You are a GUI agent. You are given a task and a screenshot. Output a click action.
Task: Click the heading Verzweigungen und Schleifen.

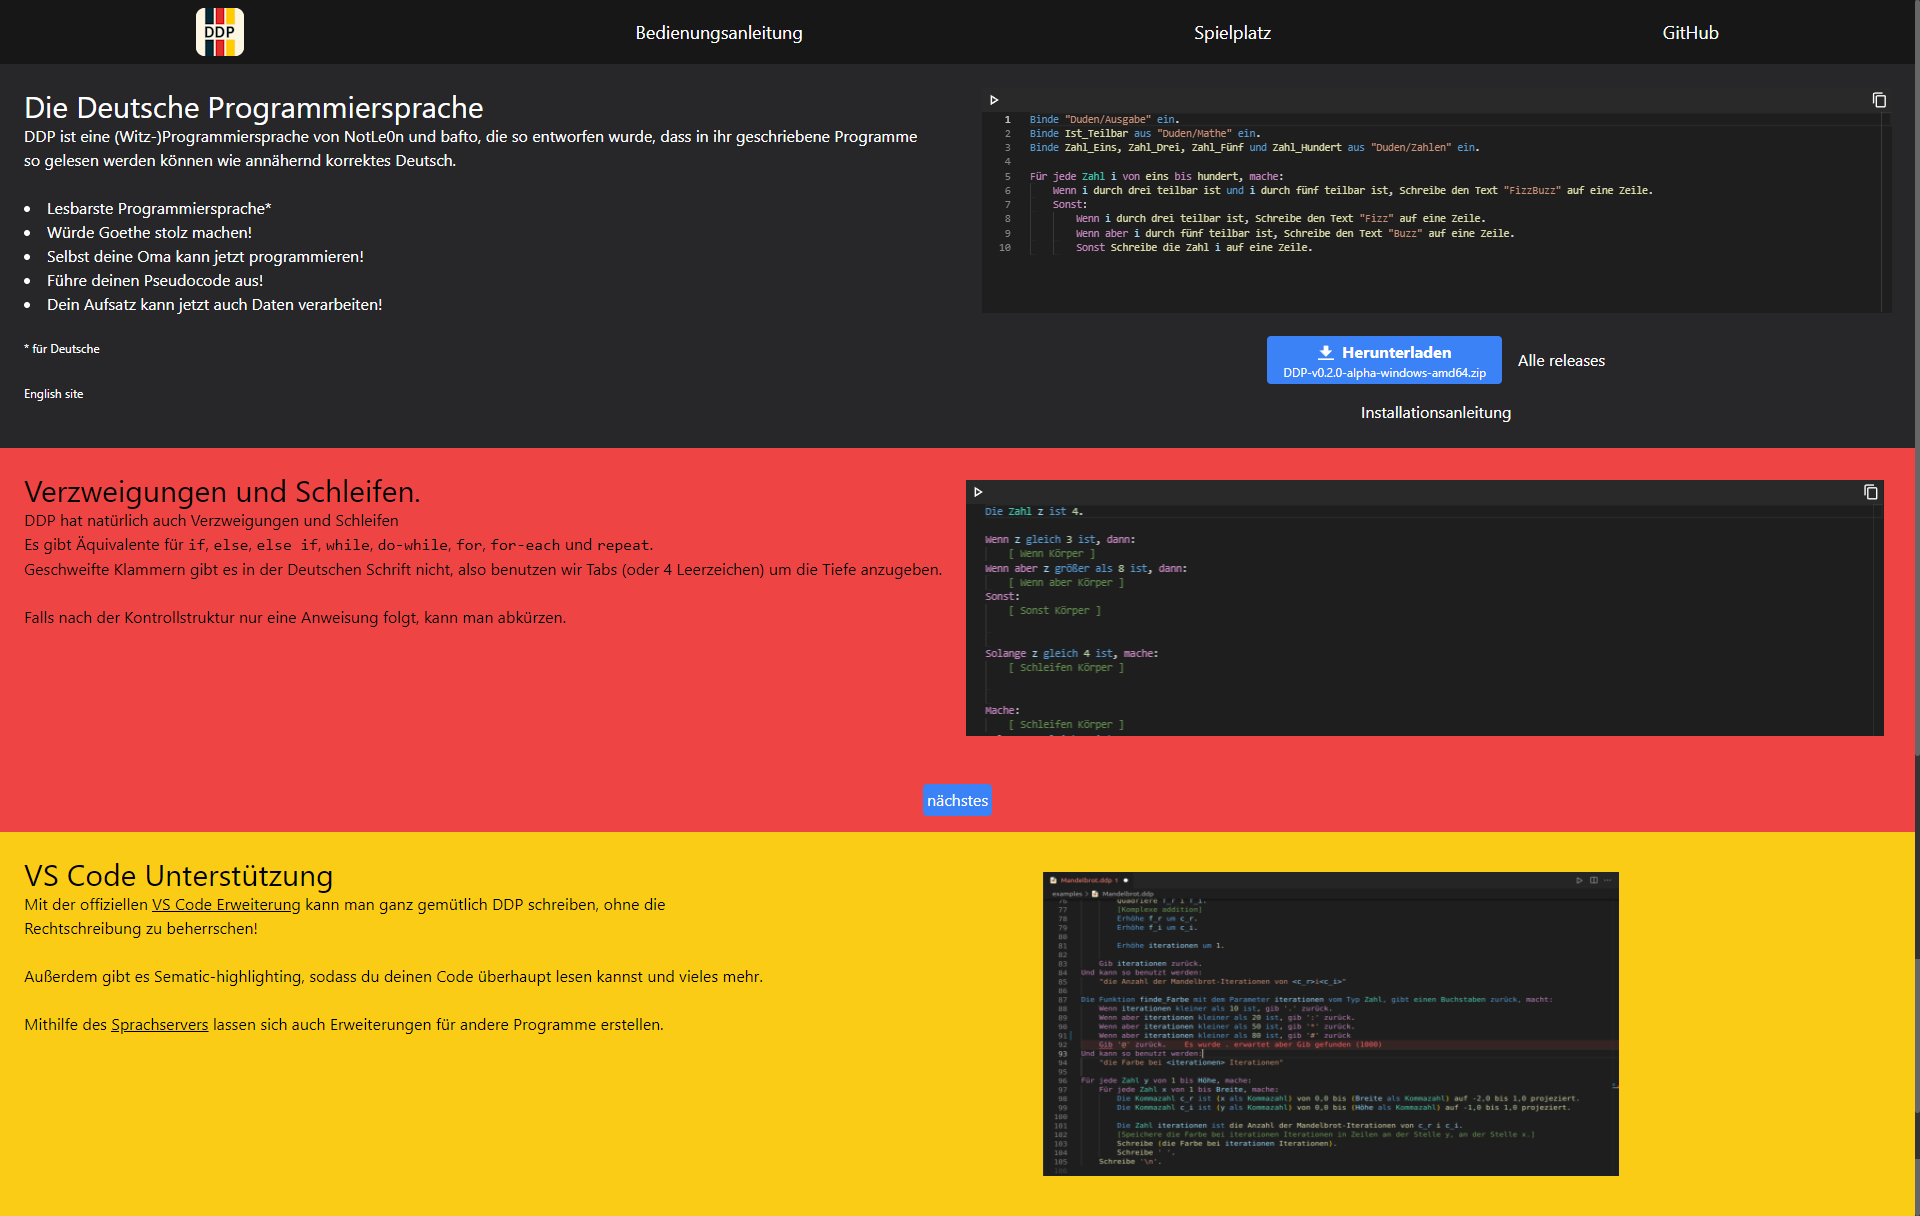pos(222,491)
